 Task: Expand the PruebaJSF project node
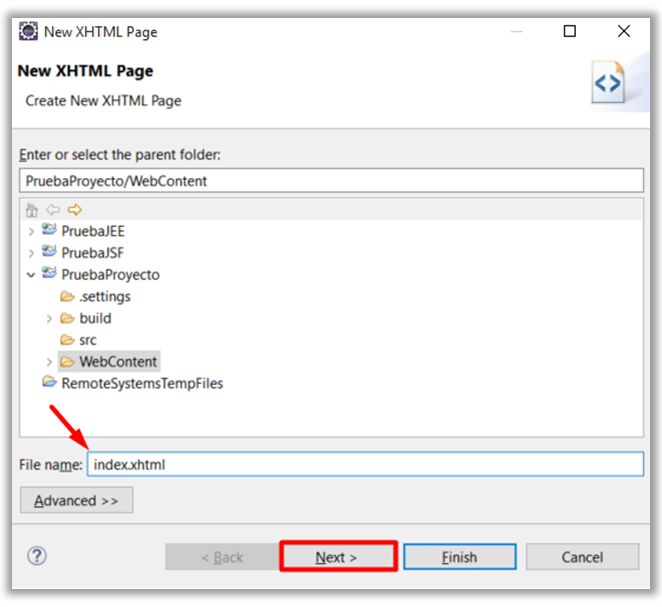click(x=30, y=253)
